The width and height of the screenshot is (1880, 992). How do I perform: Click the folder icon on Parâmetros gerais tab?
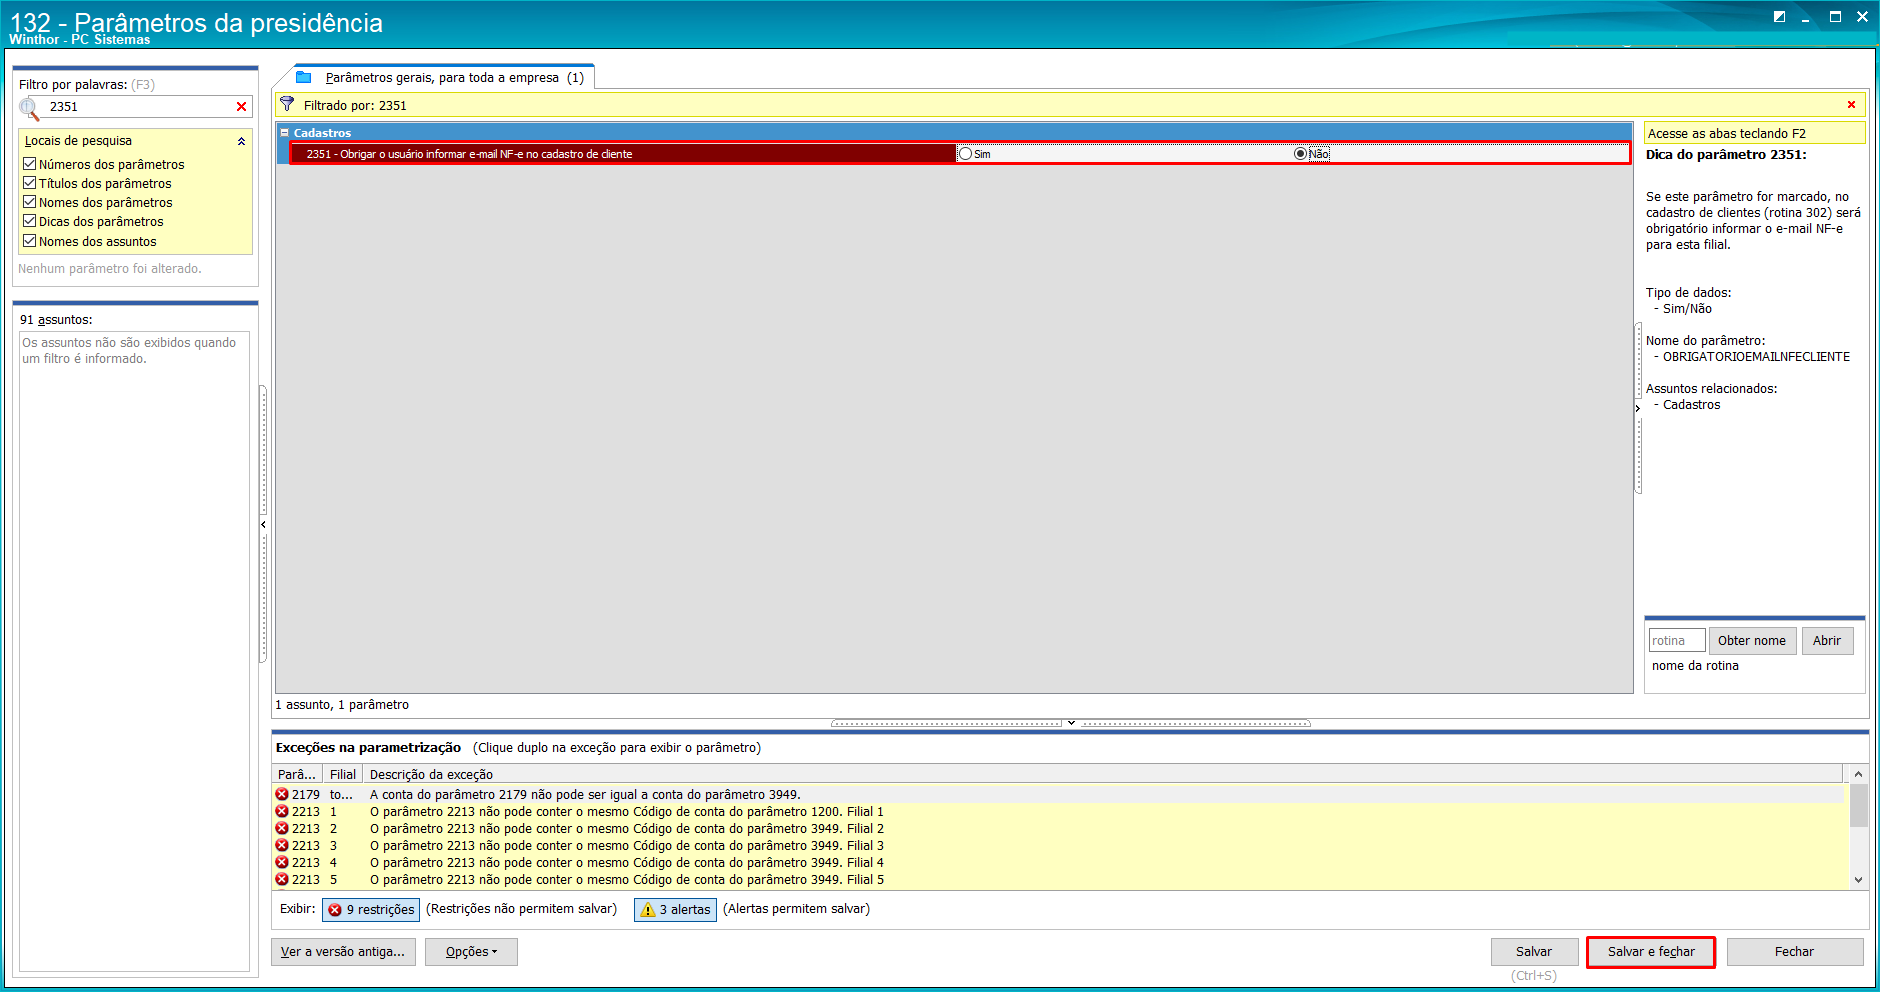tap(304, 77)
